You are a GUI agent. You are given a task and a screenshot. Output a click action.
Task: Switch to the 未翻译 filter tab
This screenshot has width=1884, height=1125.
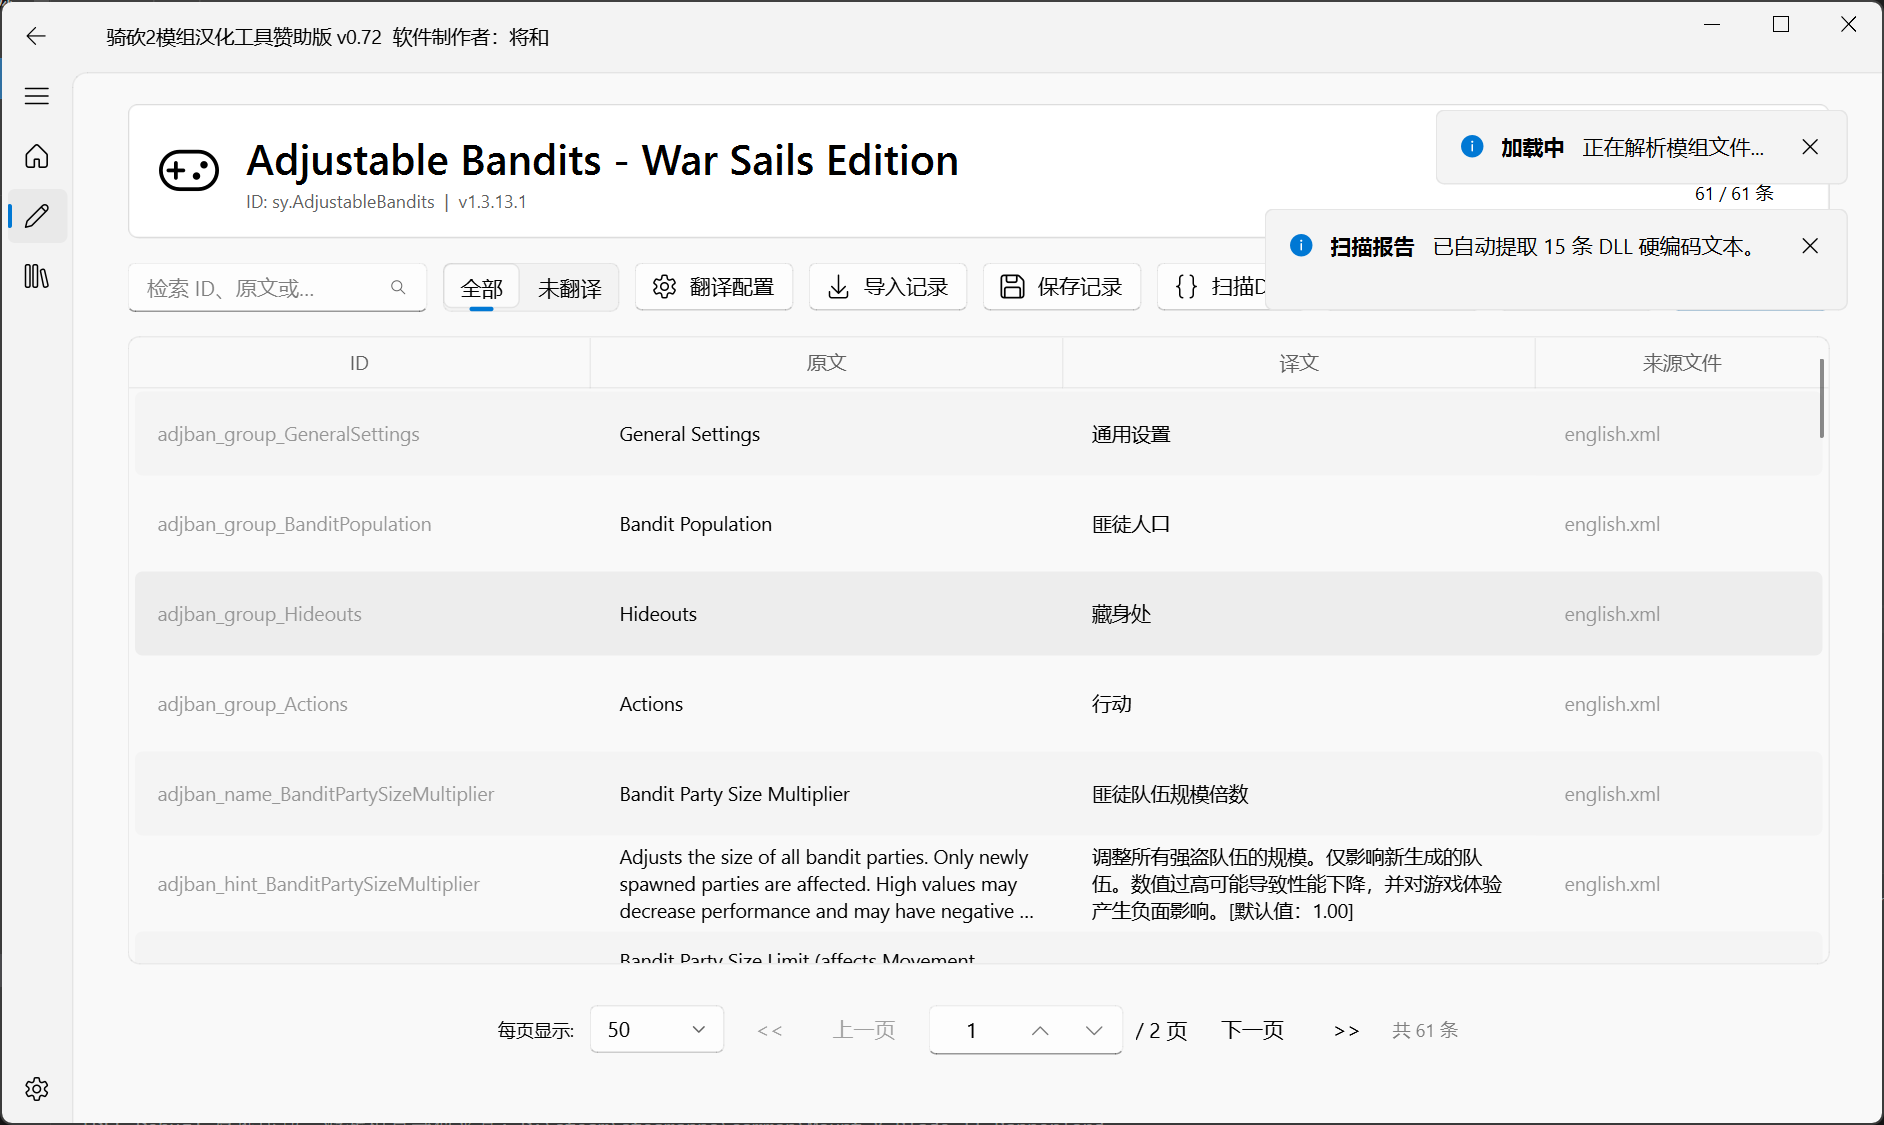click(570, 287)
